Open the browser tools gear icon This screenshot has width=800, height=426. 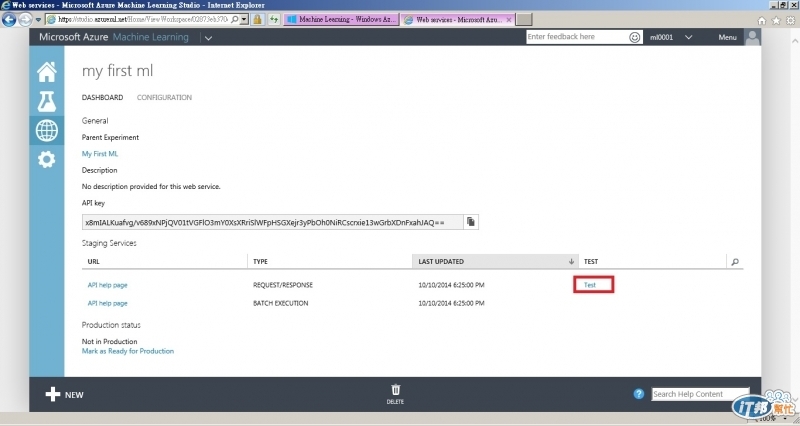[x=790, y=20]
